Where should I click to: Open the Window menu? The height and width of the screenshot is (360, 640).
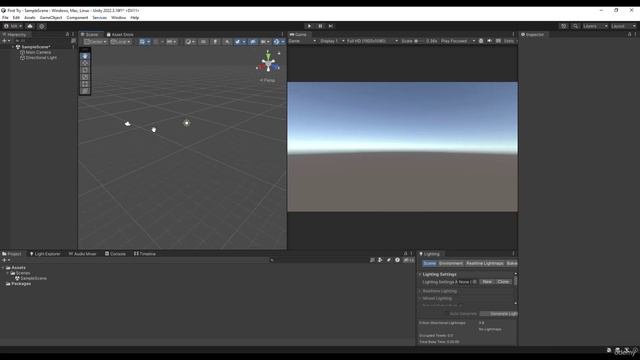tap(119, 18)
